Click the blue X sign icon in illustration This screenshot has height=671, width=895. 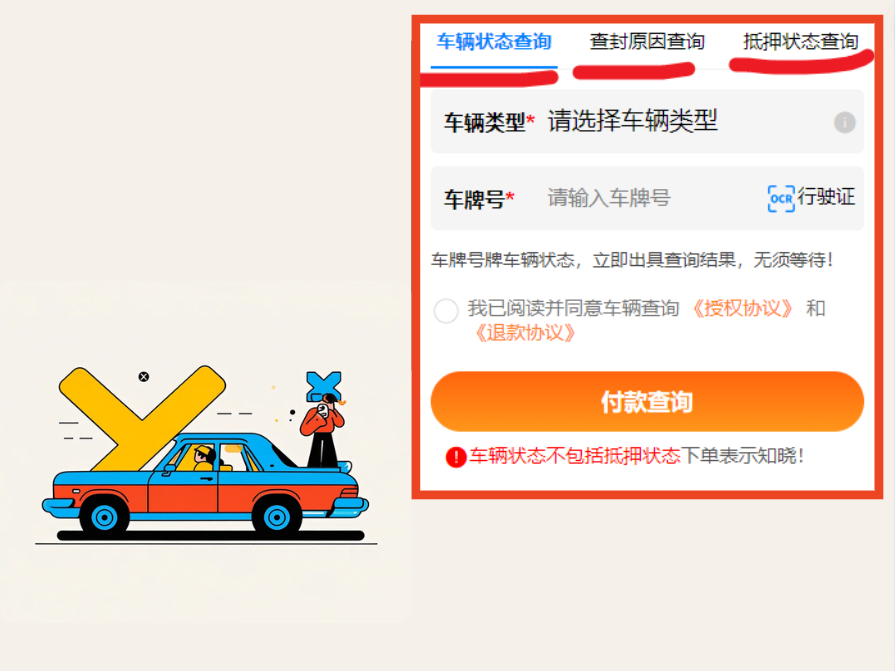click(323, 385)
